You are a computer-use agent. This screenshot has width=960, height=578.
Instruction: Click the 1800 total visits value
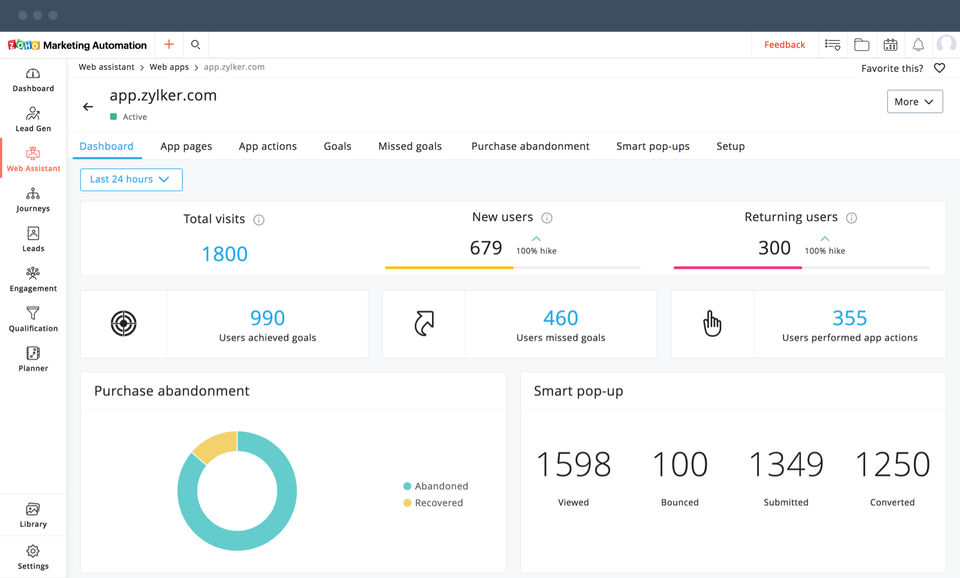click(x=225, y=253)
